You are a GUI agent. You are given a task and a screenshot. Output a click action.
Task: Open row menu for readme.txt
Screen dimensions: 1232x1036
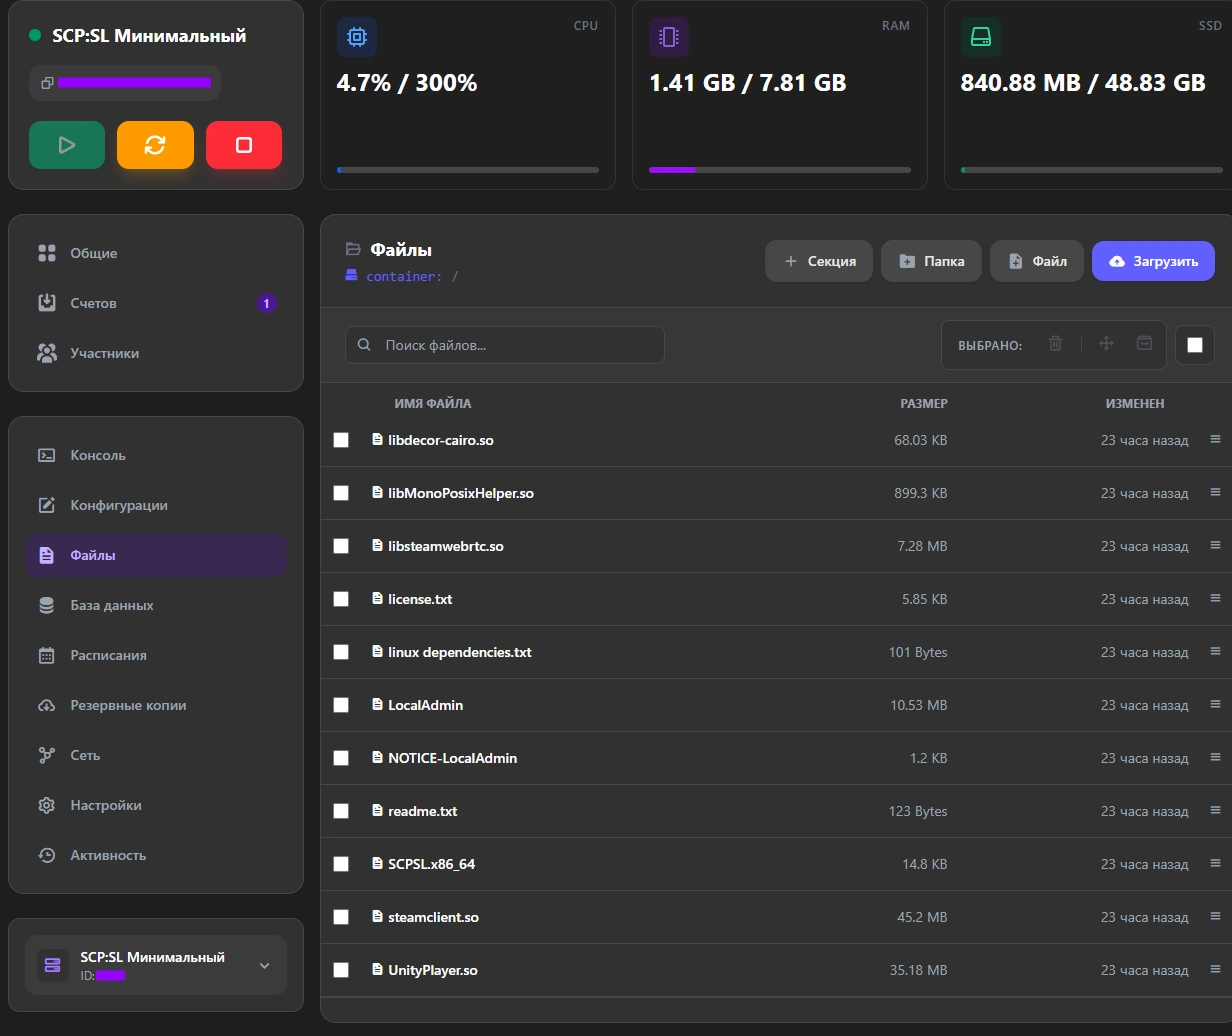[1215, 810]
